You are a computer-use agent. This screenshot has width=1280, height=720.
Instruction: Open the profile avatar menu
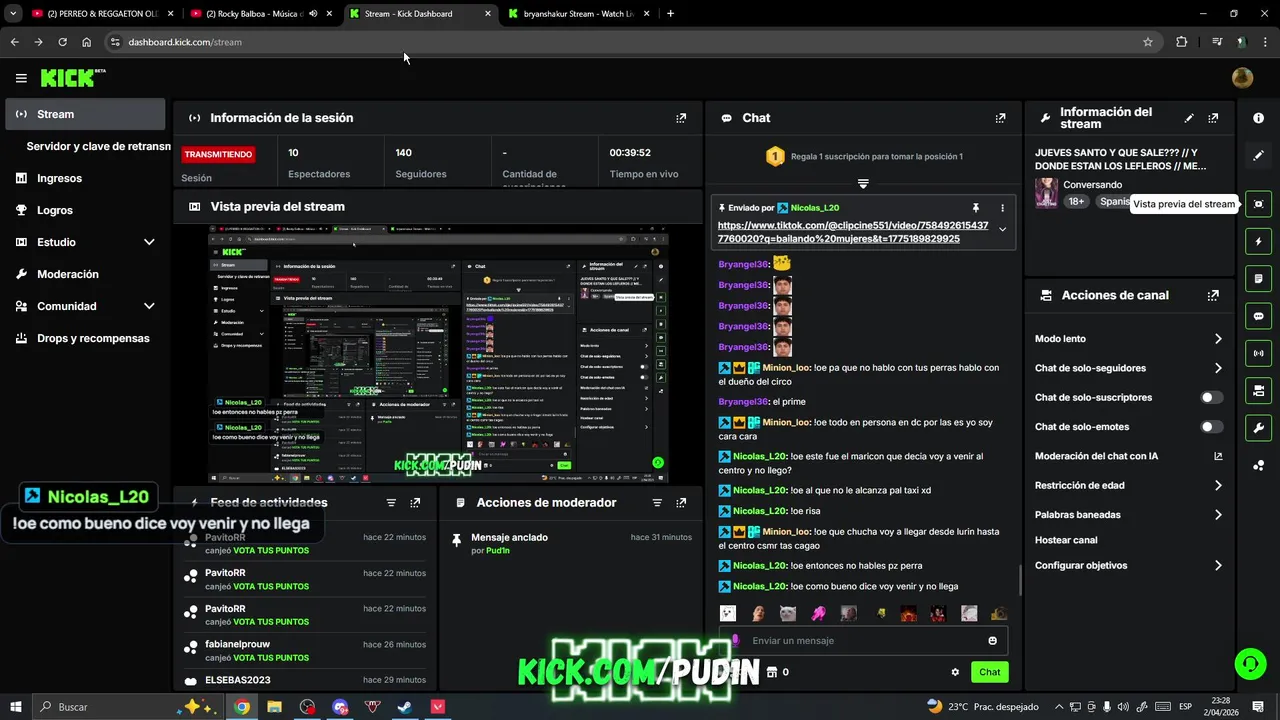(1242, 78)
